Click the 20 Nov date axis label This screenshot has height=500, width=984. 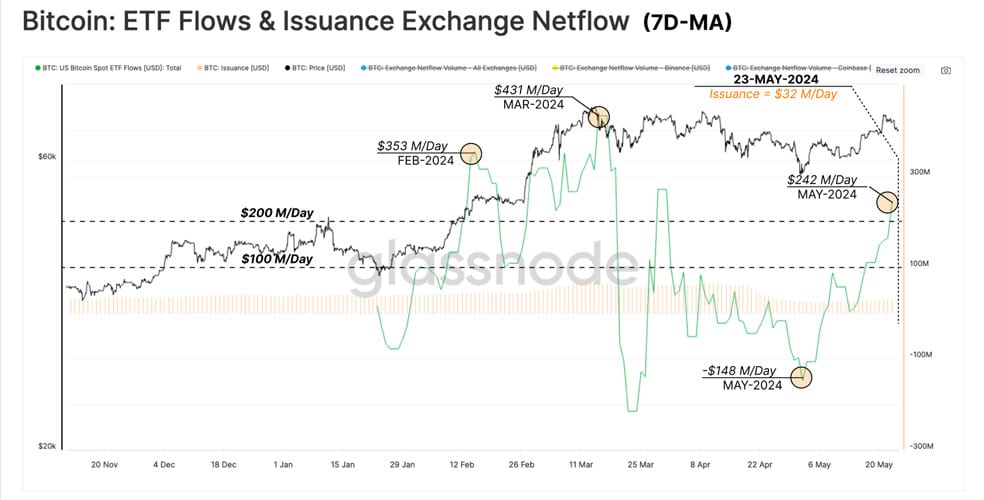coord(104,465)
